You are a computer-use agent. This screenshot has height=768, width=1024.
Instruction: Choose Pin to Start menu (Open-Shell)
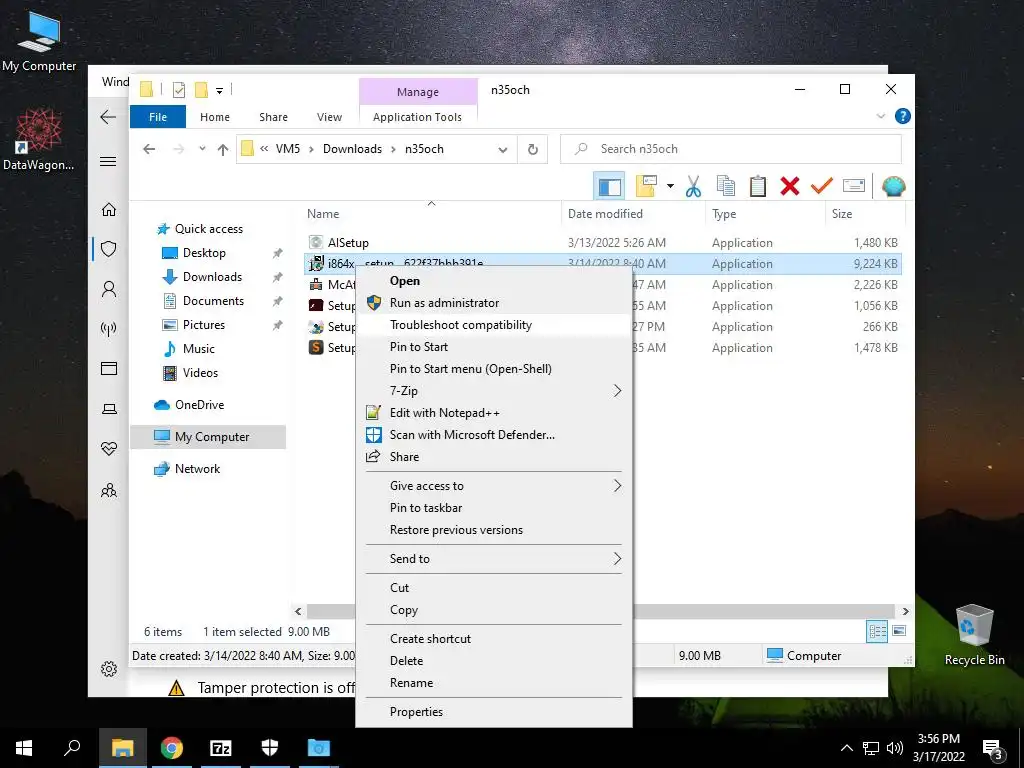tap(494, 369)
